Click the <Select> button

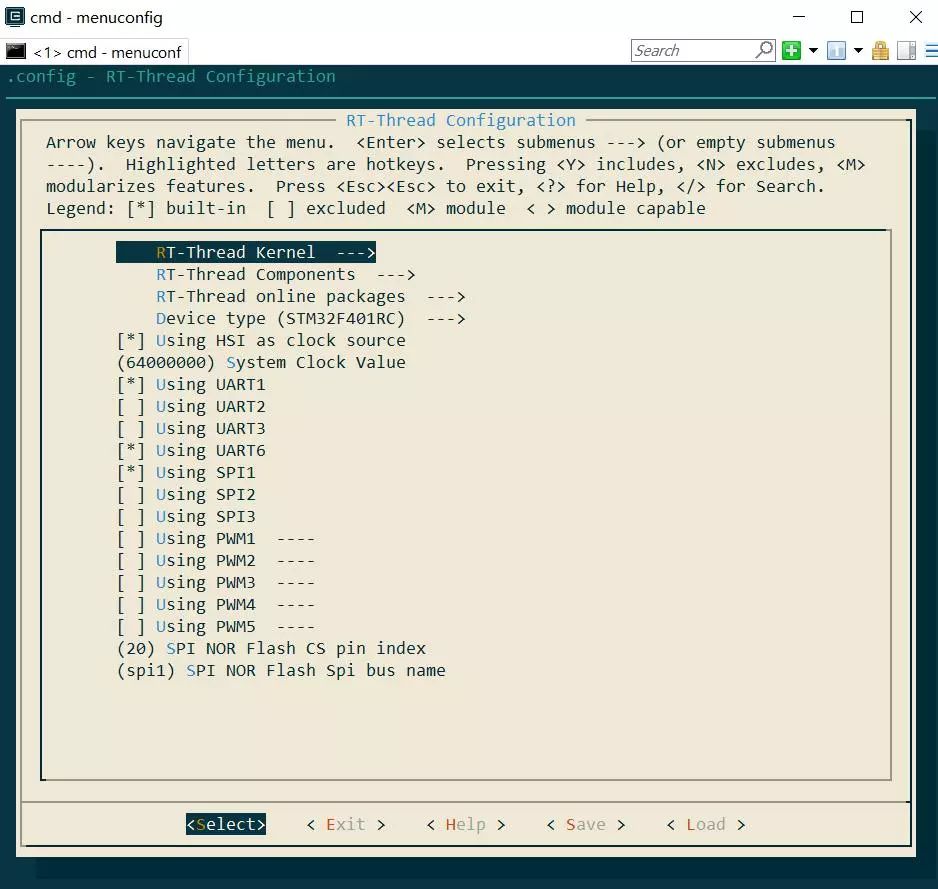point(226,824)
